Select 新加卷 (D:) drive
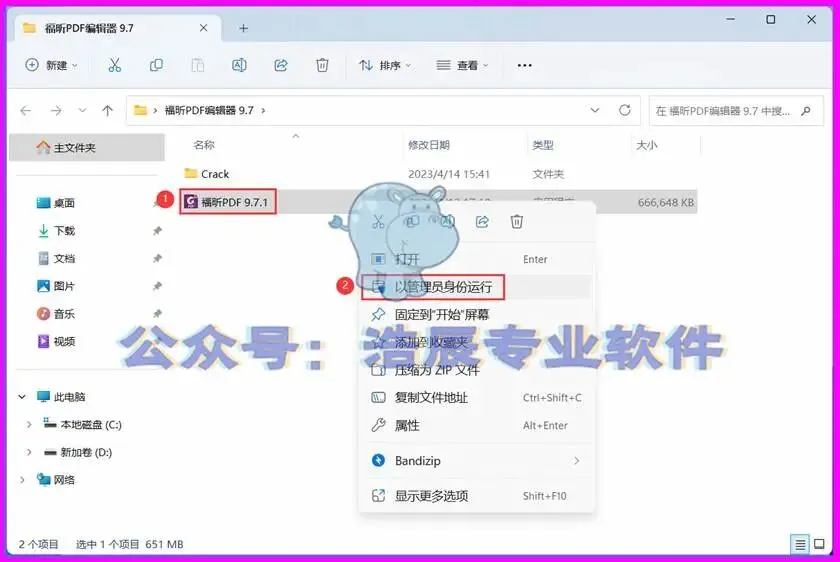This screenshot has width=840, height=562. [x=78, y=453]
